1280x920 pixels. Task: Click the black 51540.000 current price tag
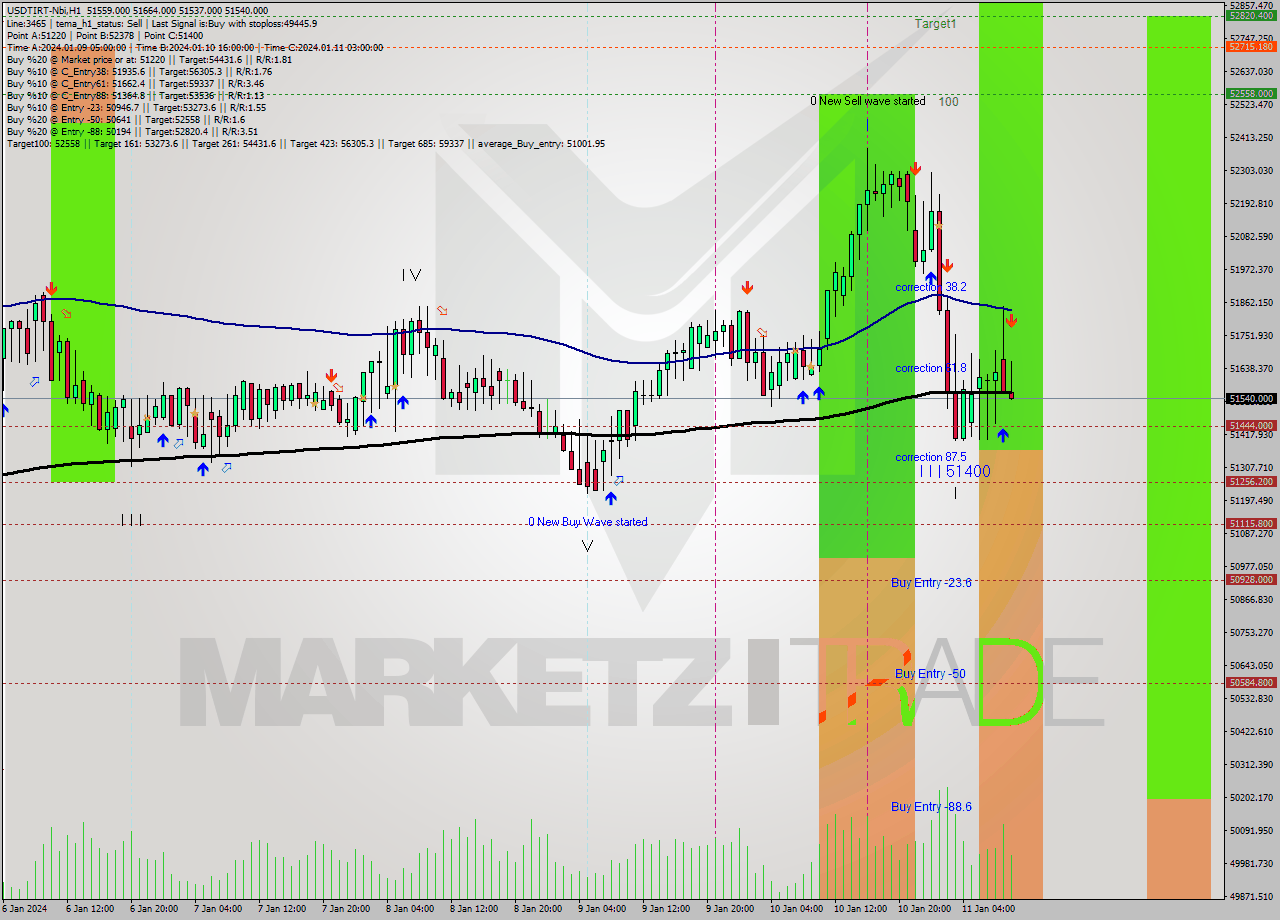tap(1251, 398)
